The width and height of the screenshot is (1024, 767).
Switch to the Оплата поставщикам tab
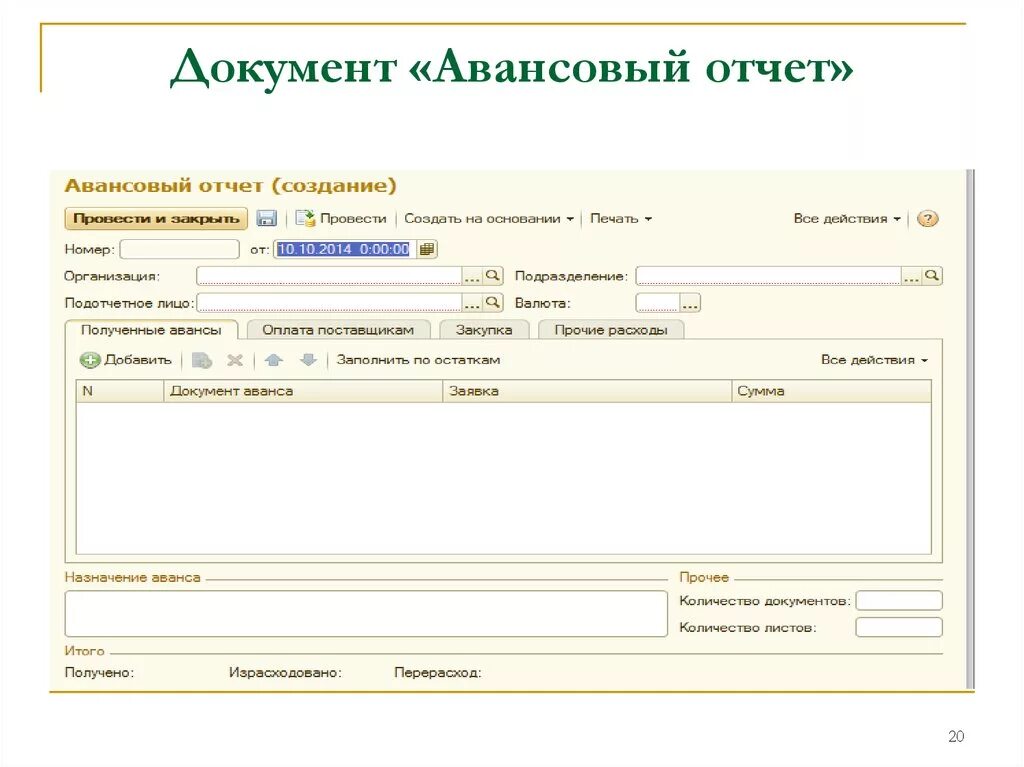(x=338, y=330)
